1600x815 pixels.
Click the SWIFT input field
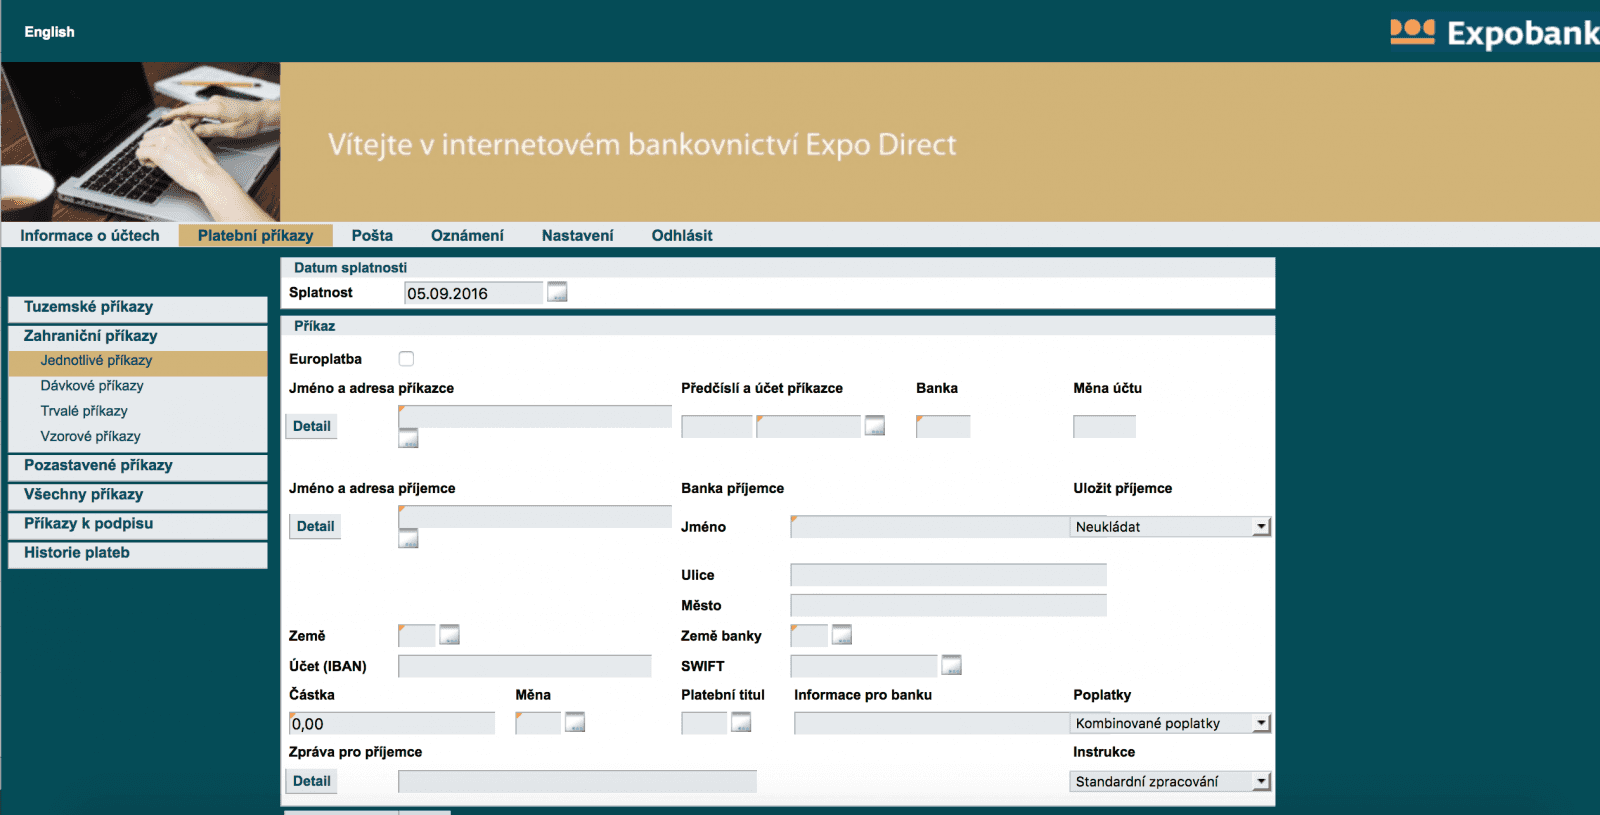[864, 666]
